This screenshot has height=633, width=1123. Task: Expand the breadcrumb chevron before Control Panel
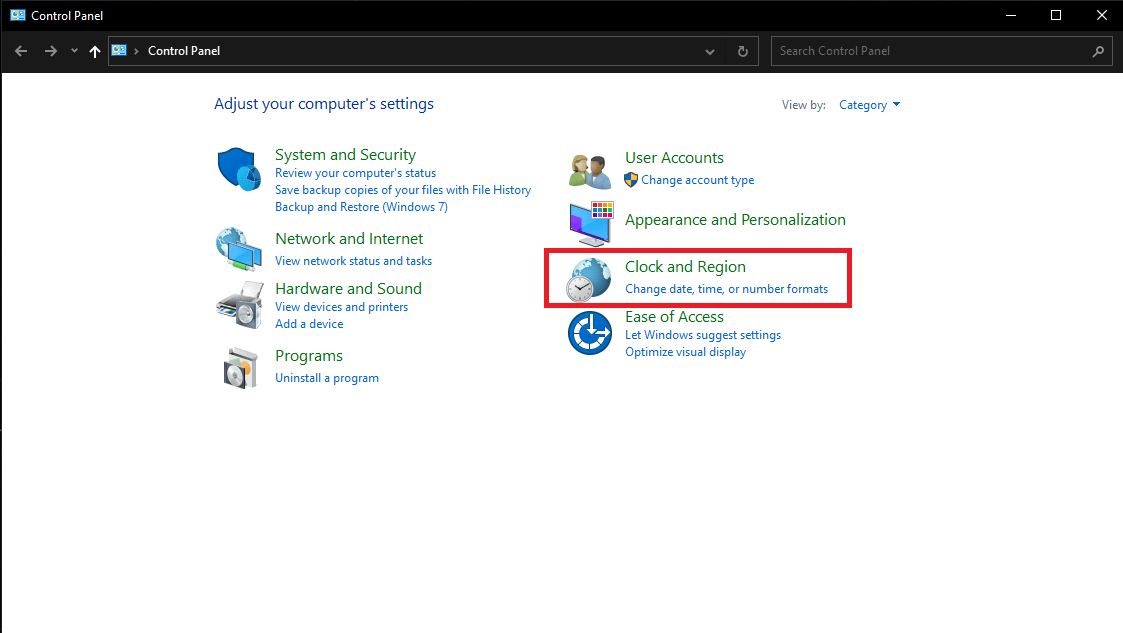(136, 52)
